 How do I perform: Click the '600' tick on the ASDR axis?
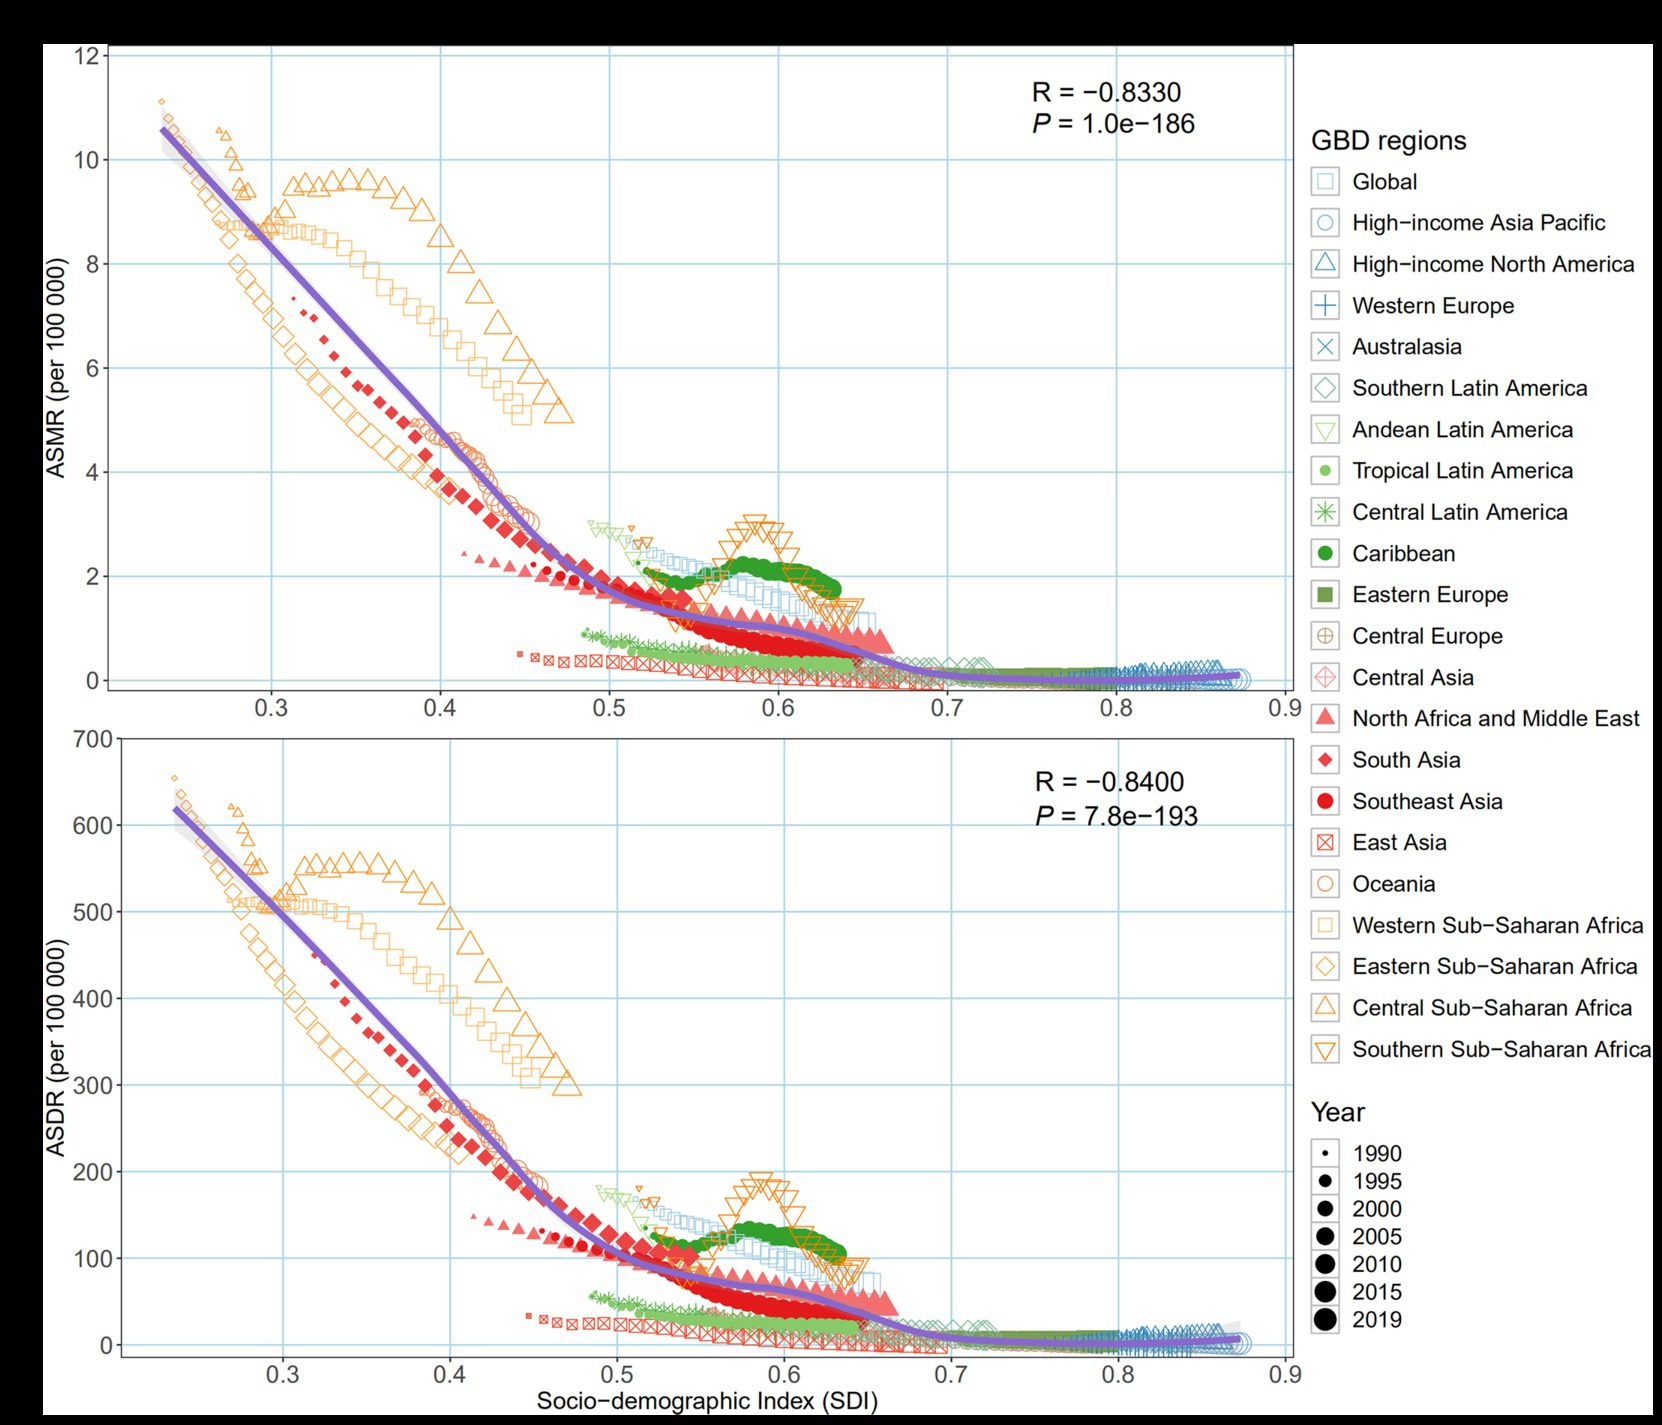(x=93, y=826)
